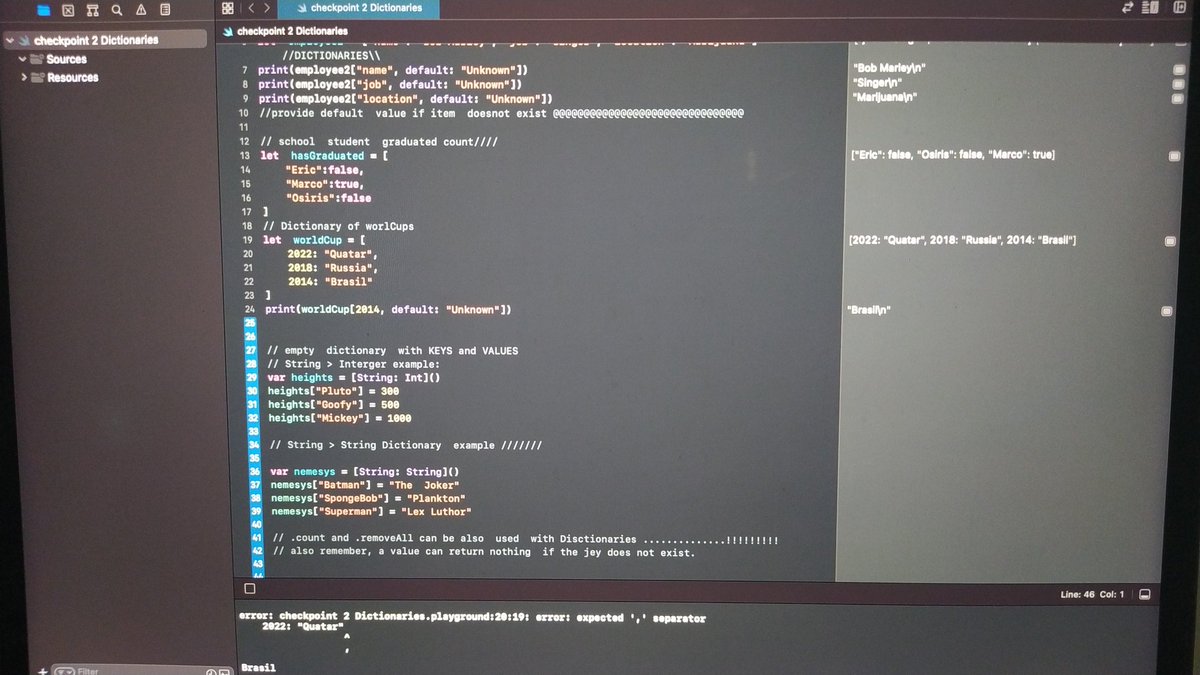Click the plus button in navigator footer
Screen dimensions: 1200x675
pos(42,670)
